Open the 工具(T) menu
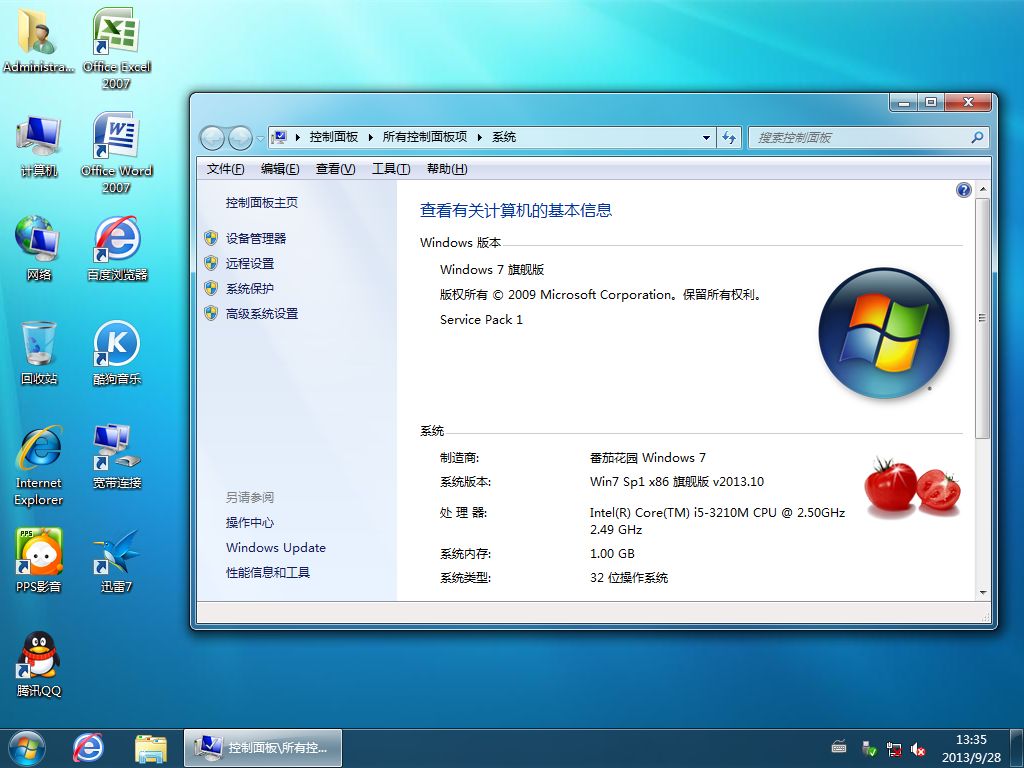 click(391, 169)
